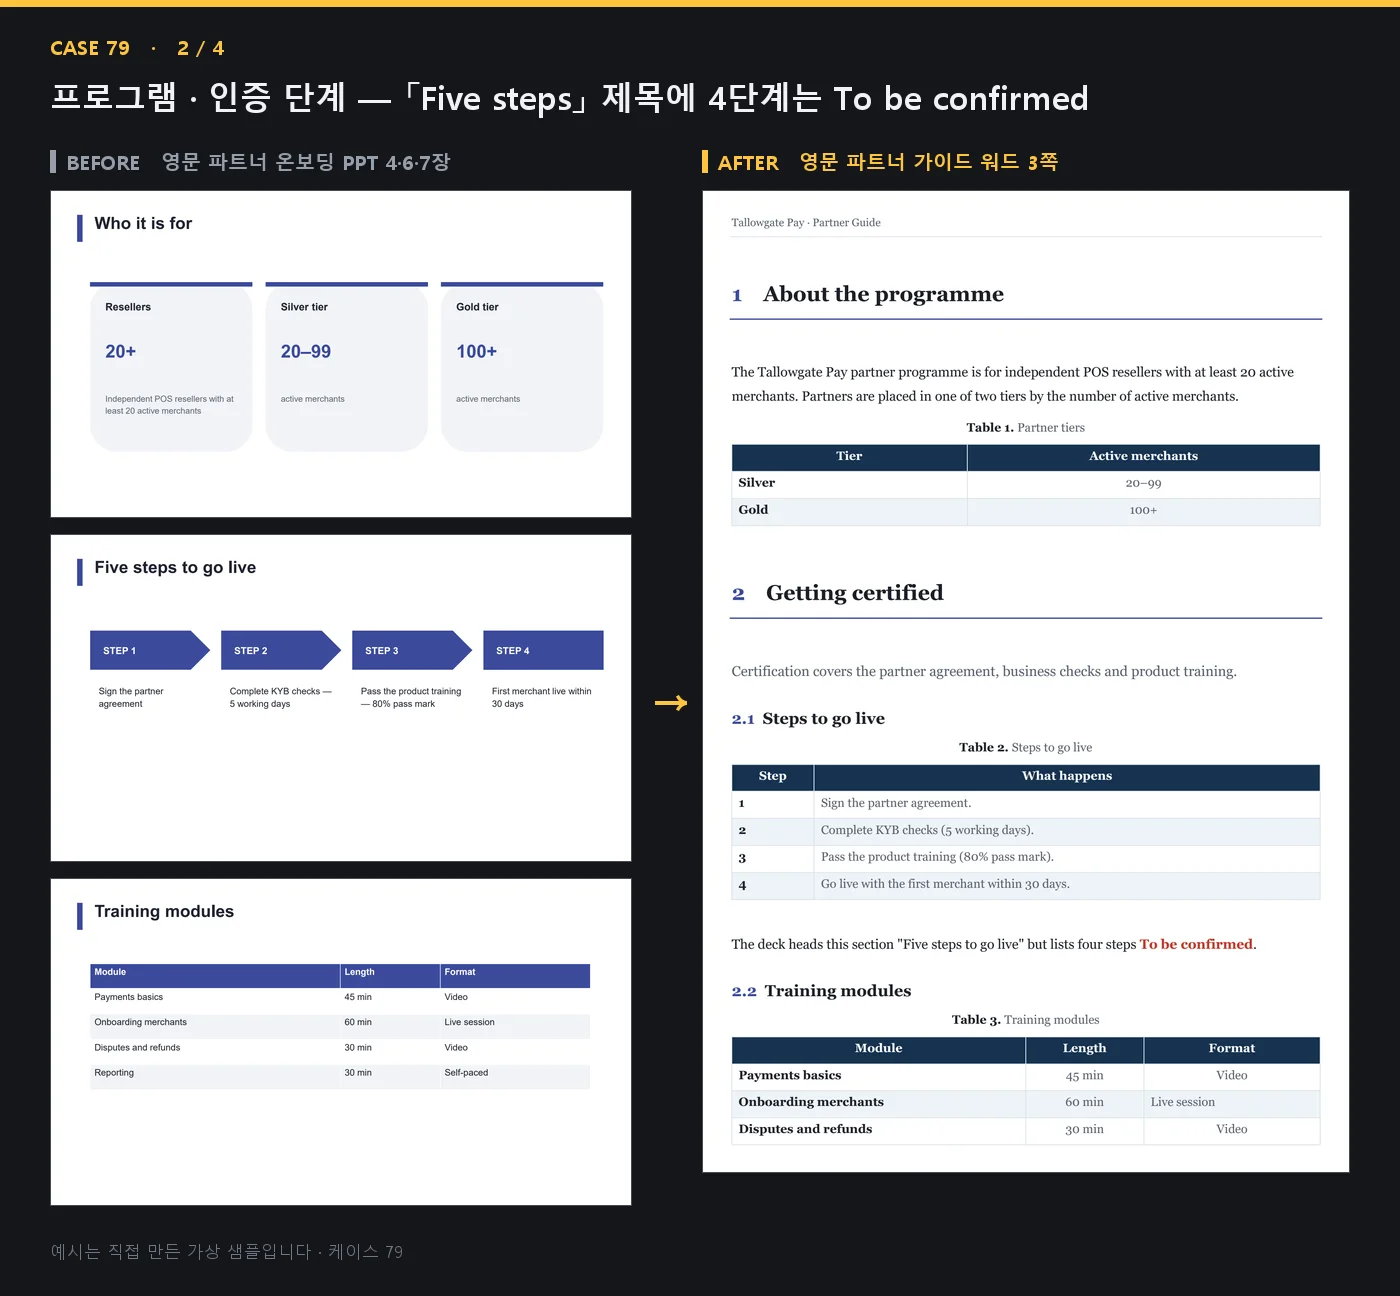Image resolution: width=1400 pixels, height=1296 pixels.
Task: Click the "STEP 3" chevron shape
Action: 412,650
